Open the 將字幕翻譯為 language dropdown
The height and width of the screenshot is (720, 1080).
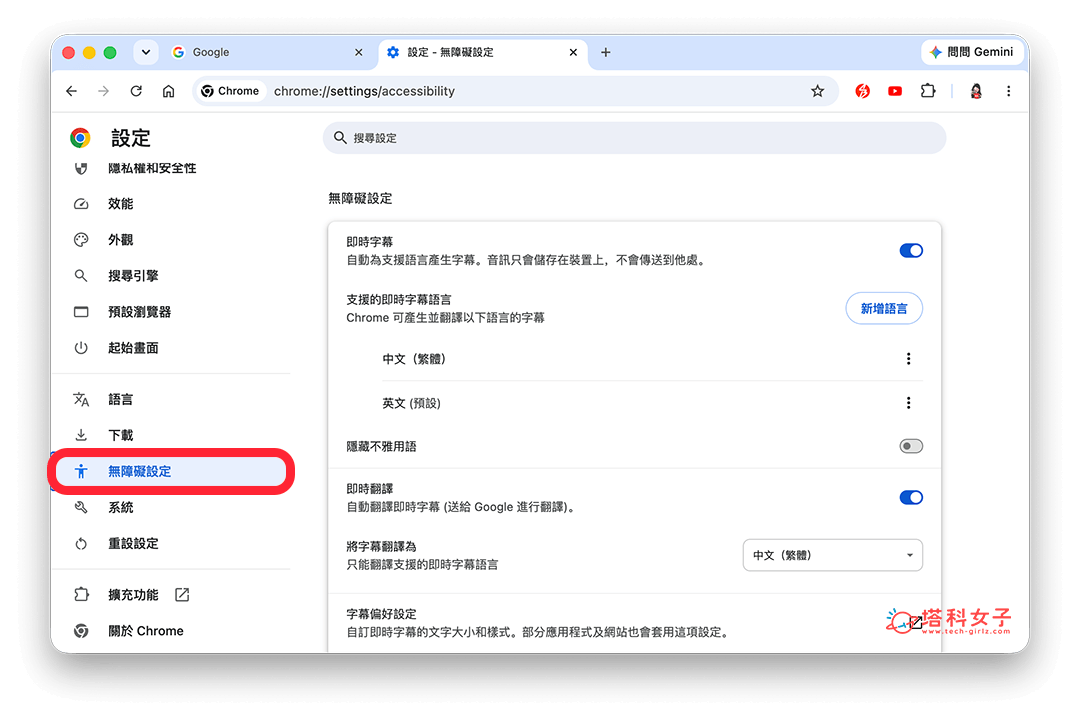tap(832, 555)
